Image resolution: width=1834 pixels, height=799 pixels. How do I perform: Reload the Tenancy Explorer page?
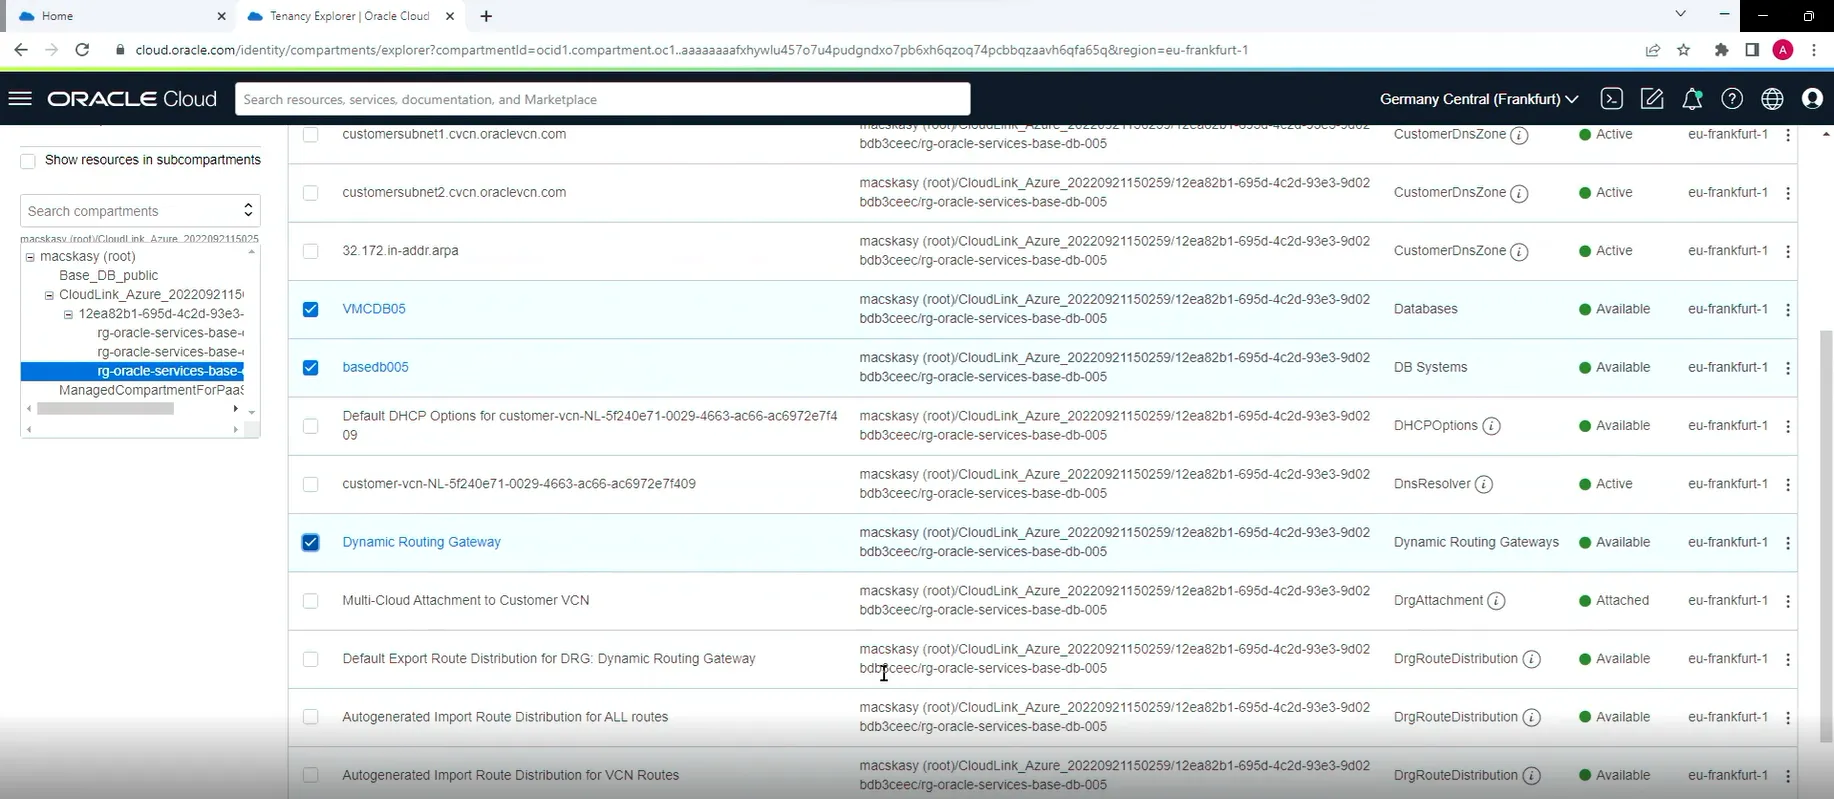click(x=82, y=50)
